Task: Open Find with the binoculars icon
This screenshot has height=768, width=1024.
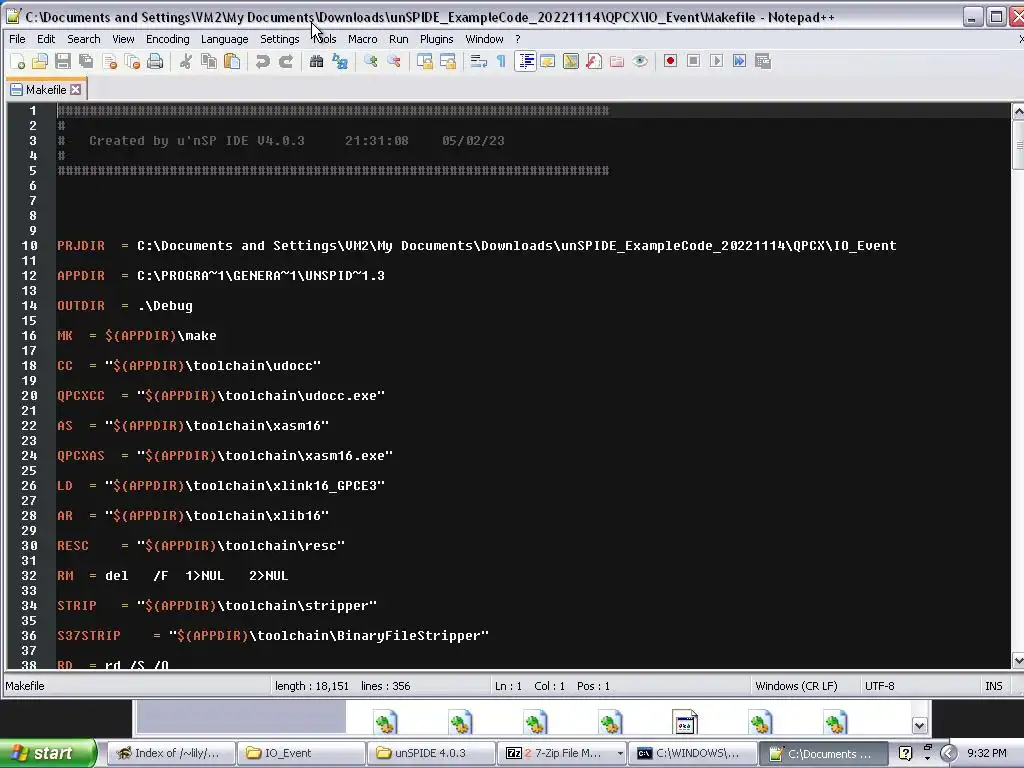Action: (x=317, y=61)
